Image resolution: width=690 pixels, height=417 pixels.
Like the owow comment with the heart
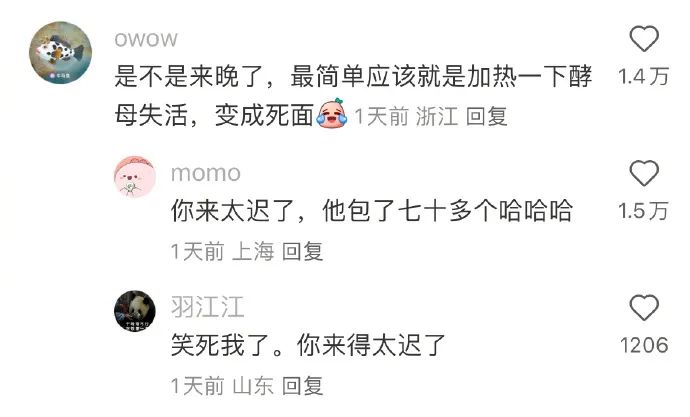[x=644, y=39]
